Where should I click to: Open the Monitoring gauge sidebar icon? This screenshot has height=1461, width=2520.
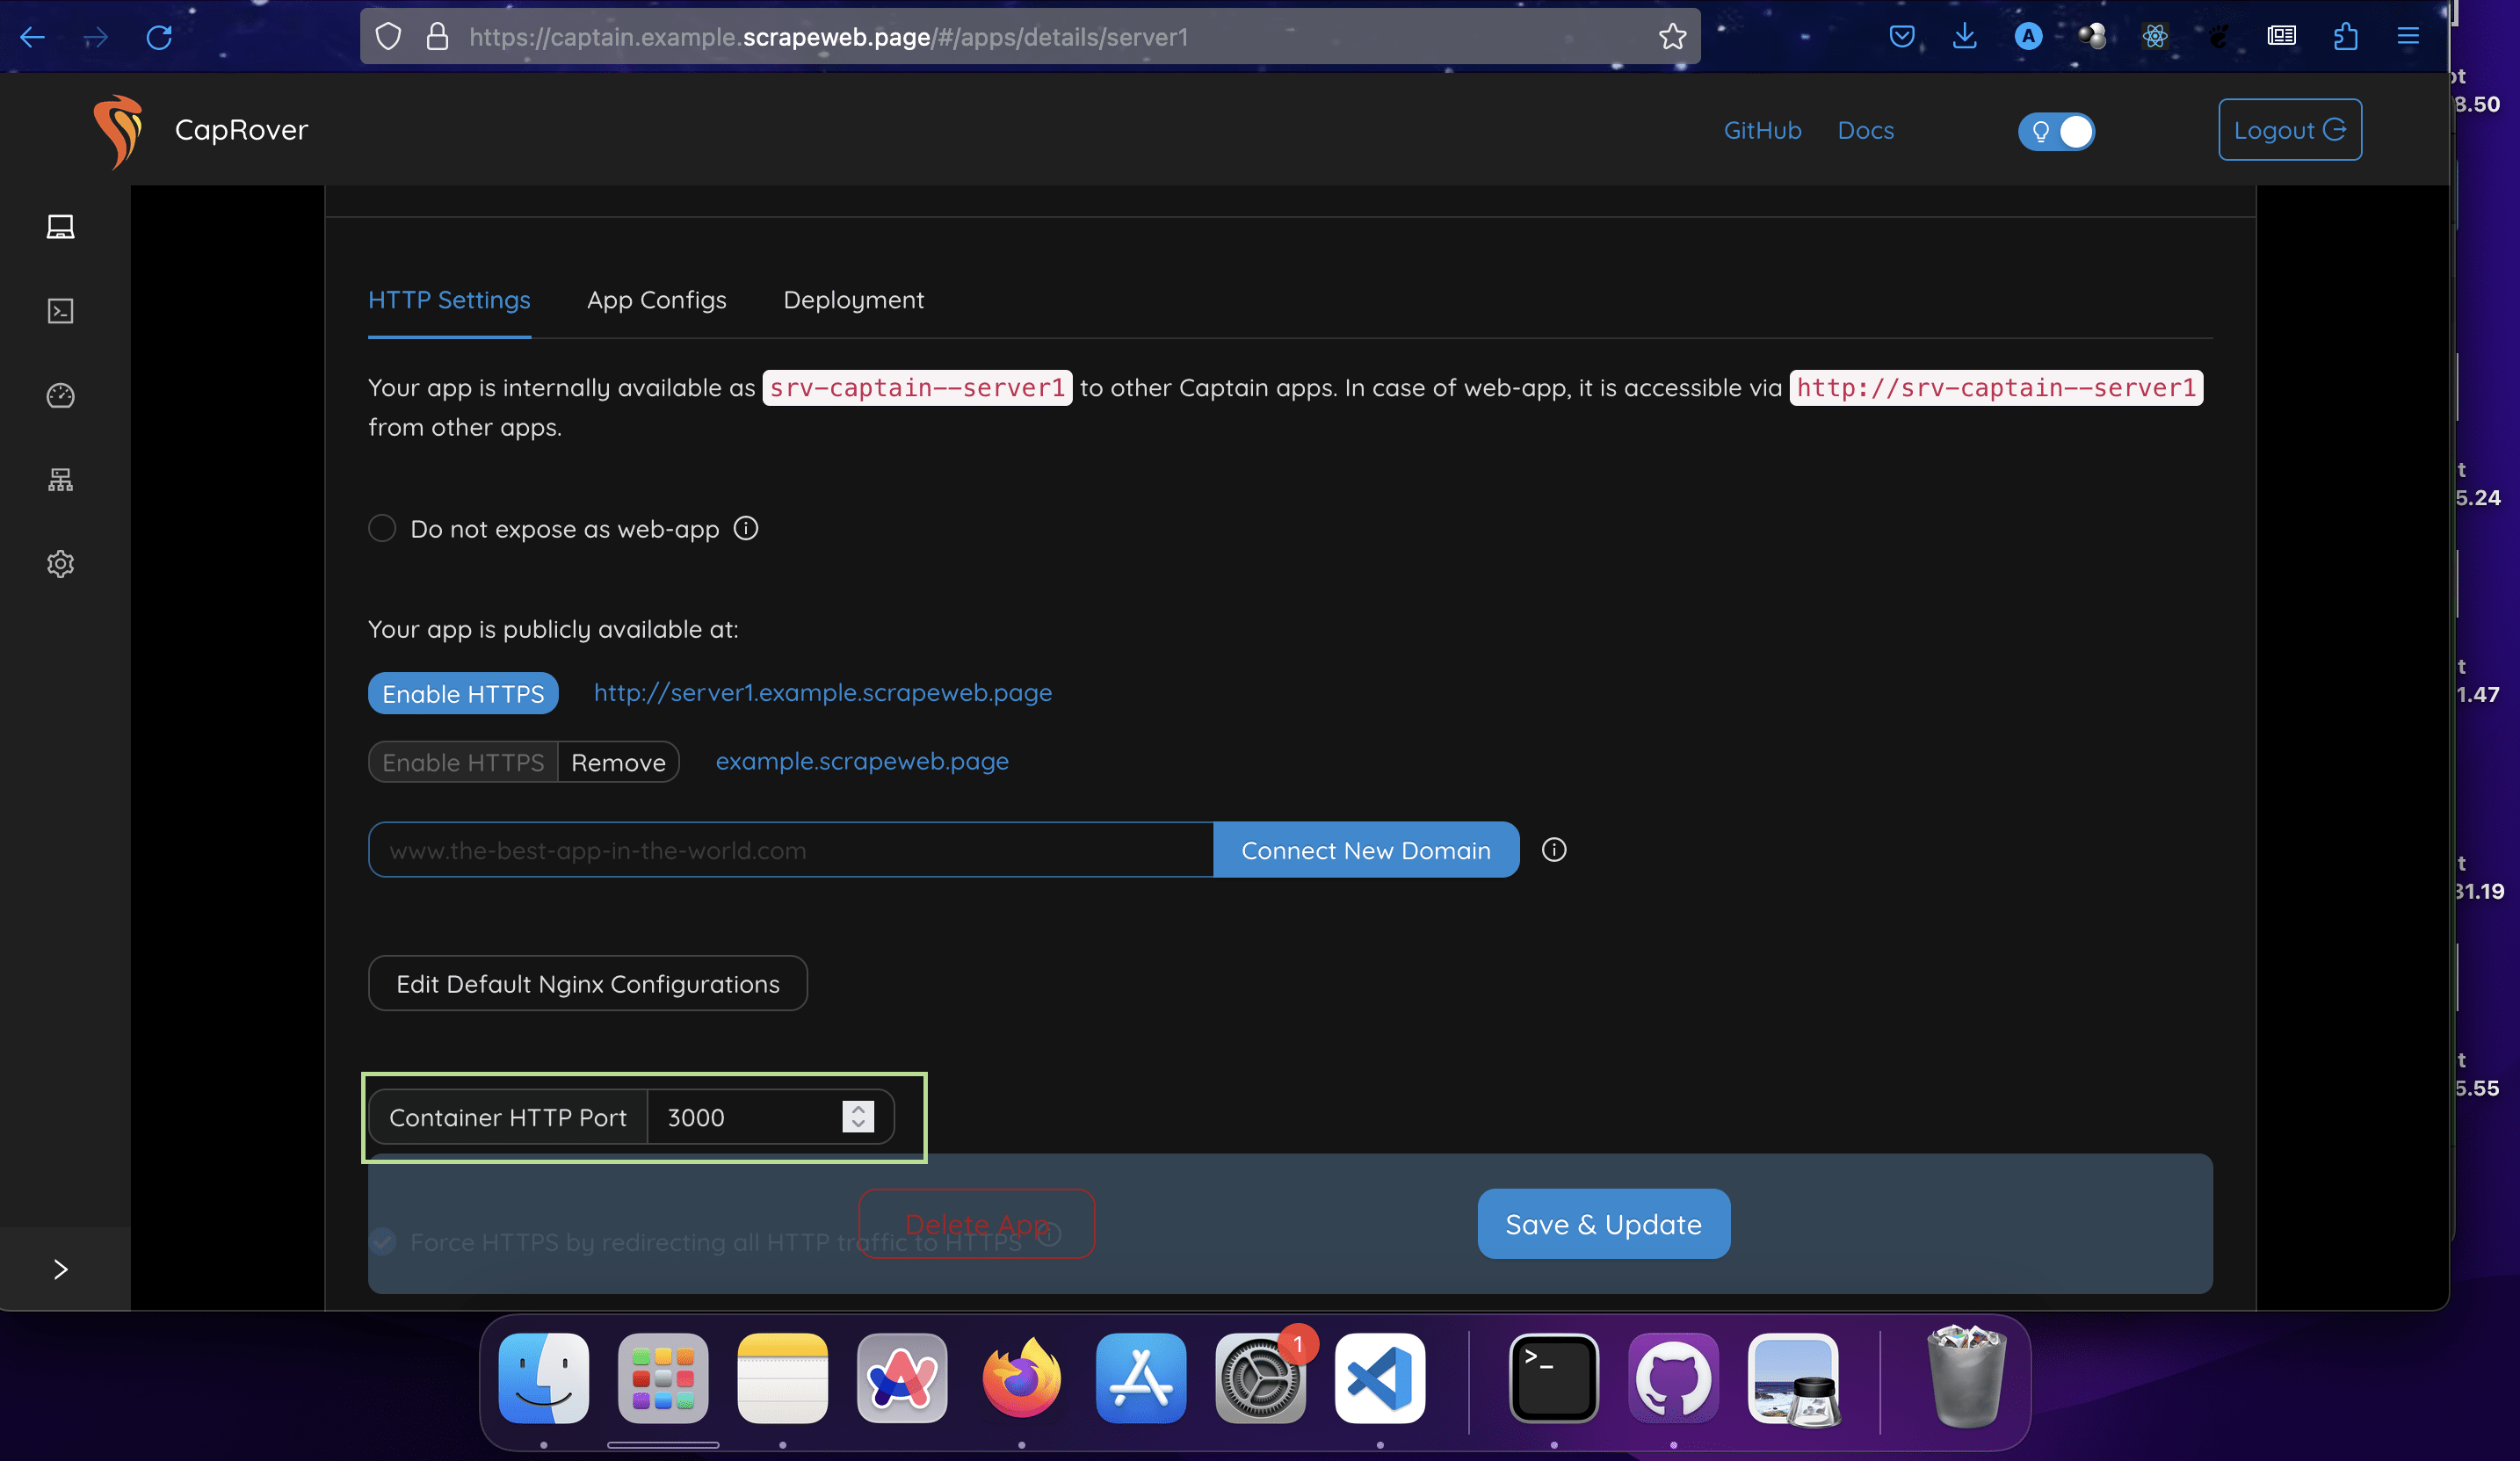(60, 396)
